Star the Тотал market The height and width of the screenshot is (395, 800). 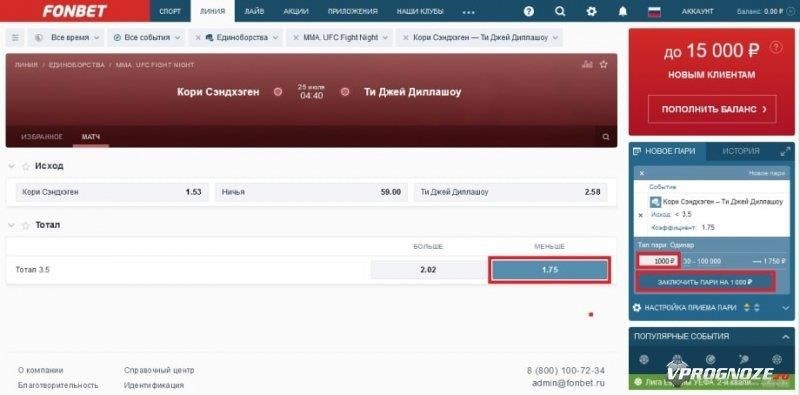pos(26,225)
